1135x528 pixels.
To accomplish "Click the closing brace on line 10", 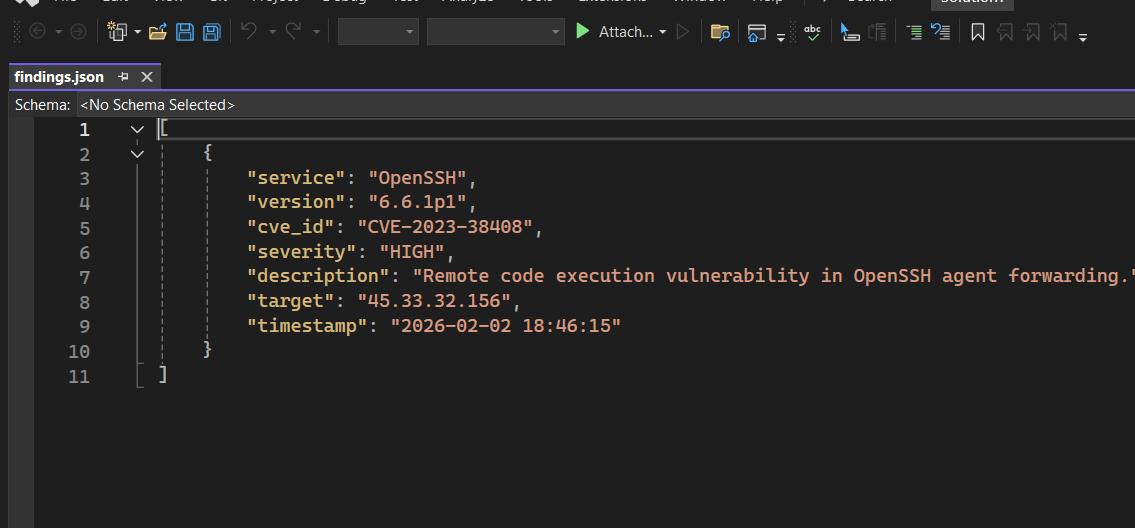I will [208, 349].
